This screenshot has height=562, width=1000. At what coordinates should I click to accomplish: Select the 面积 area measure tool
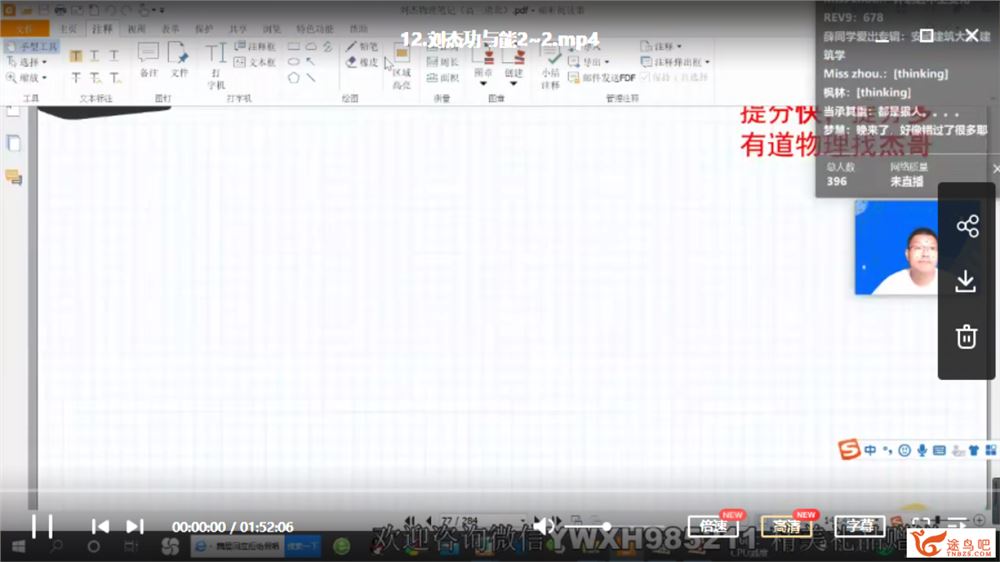click(x=442, y=78)
